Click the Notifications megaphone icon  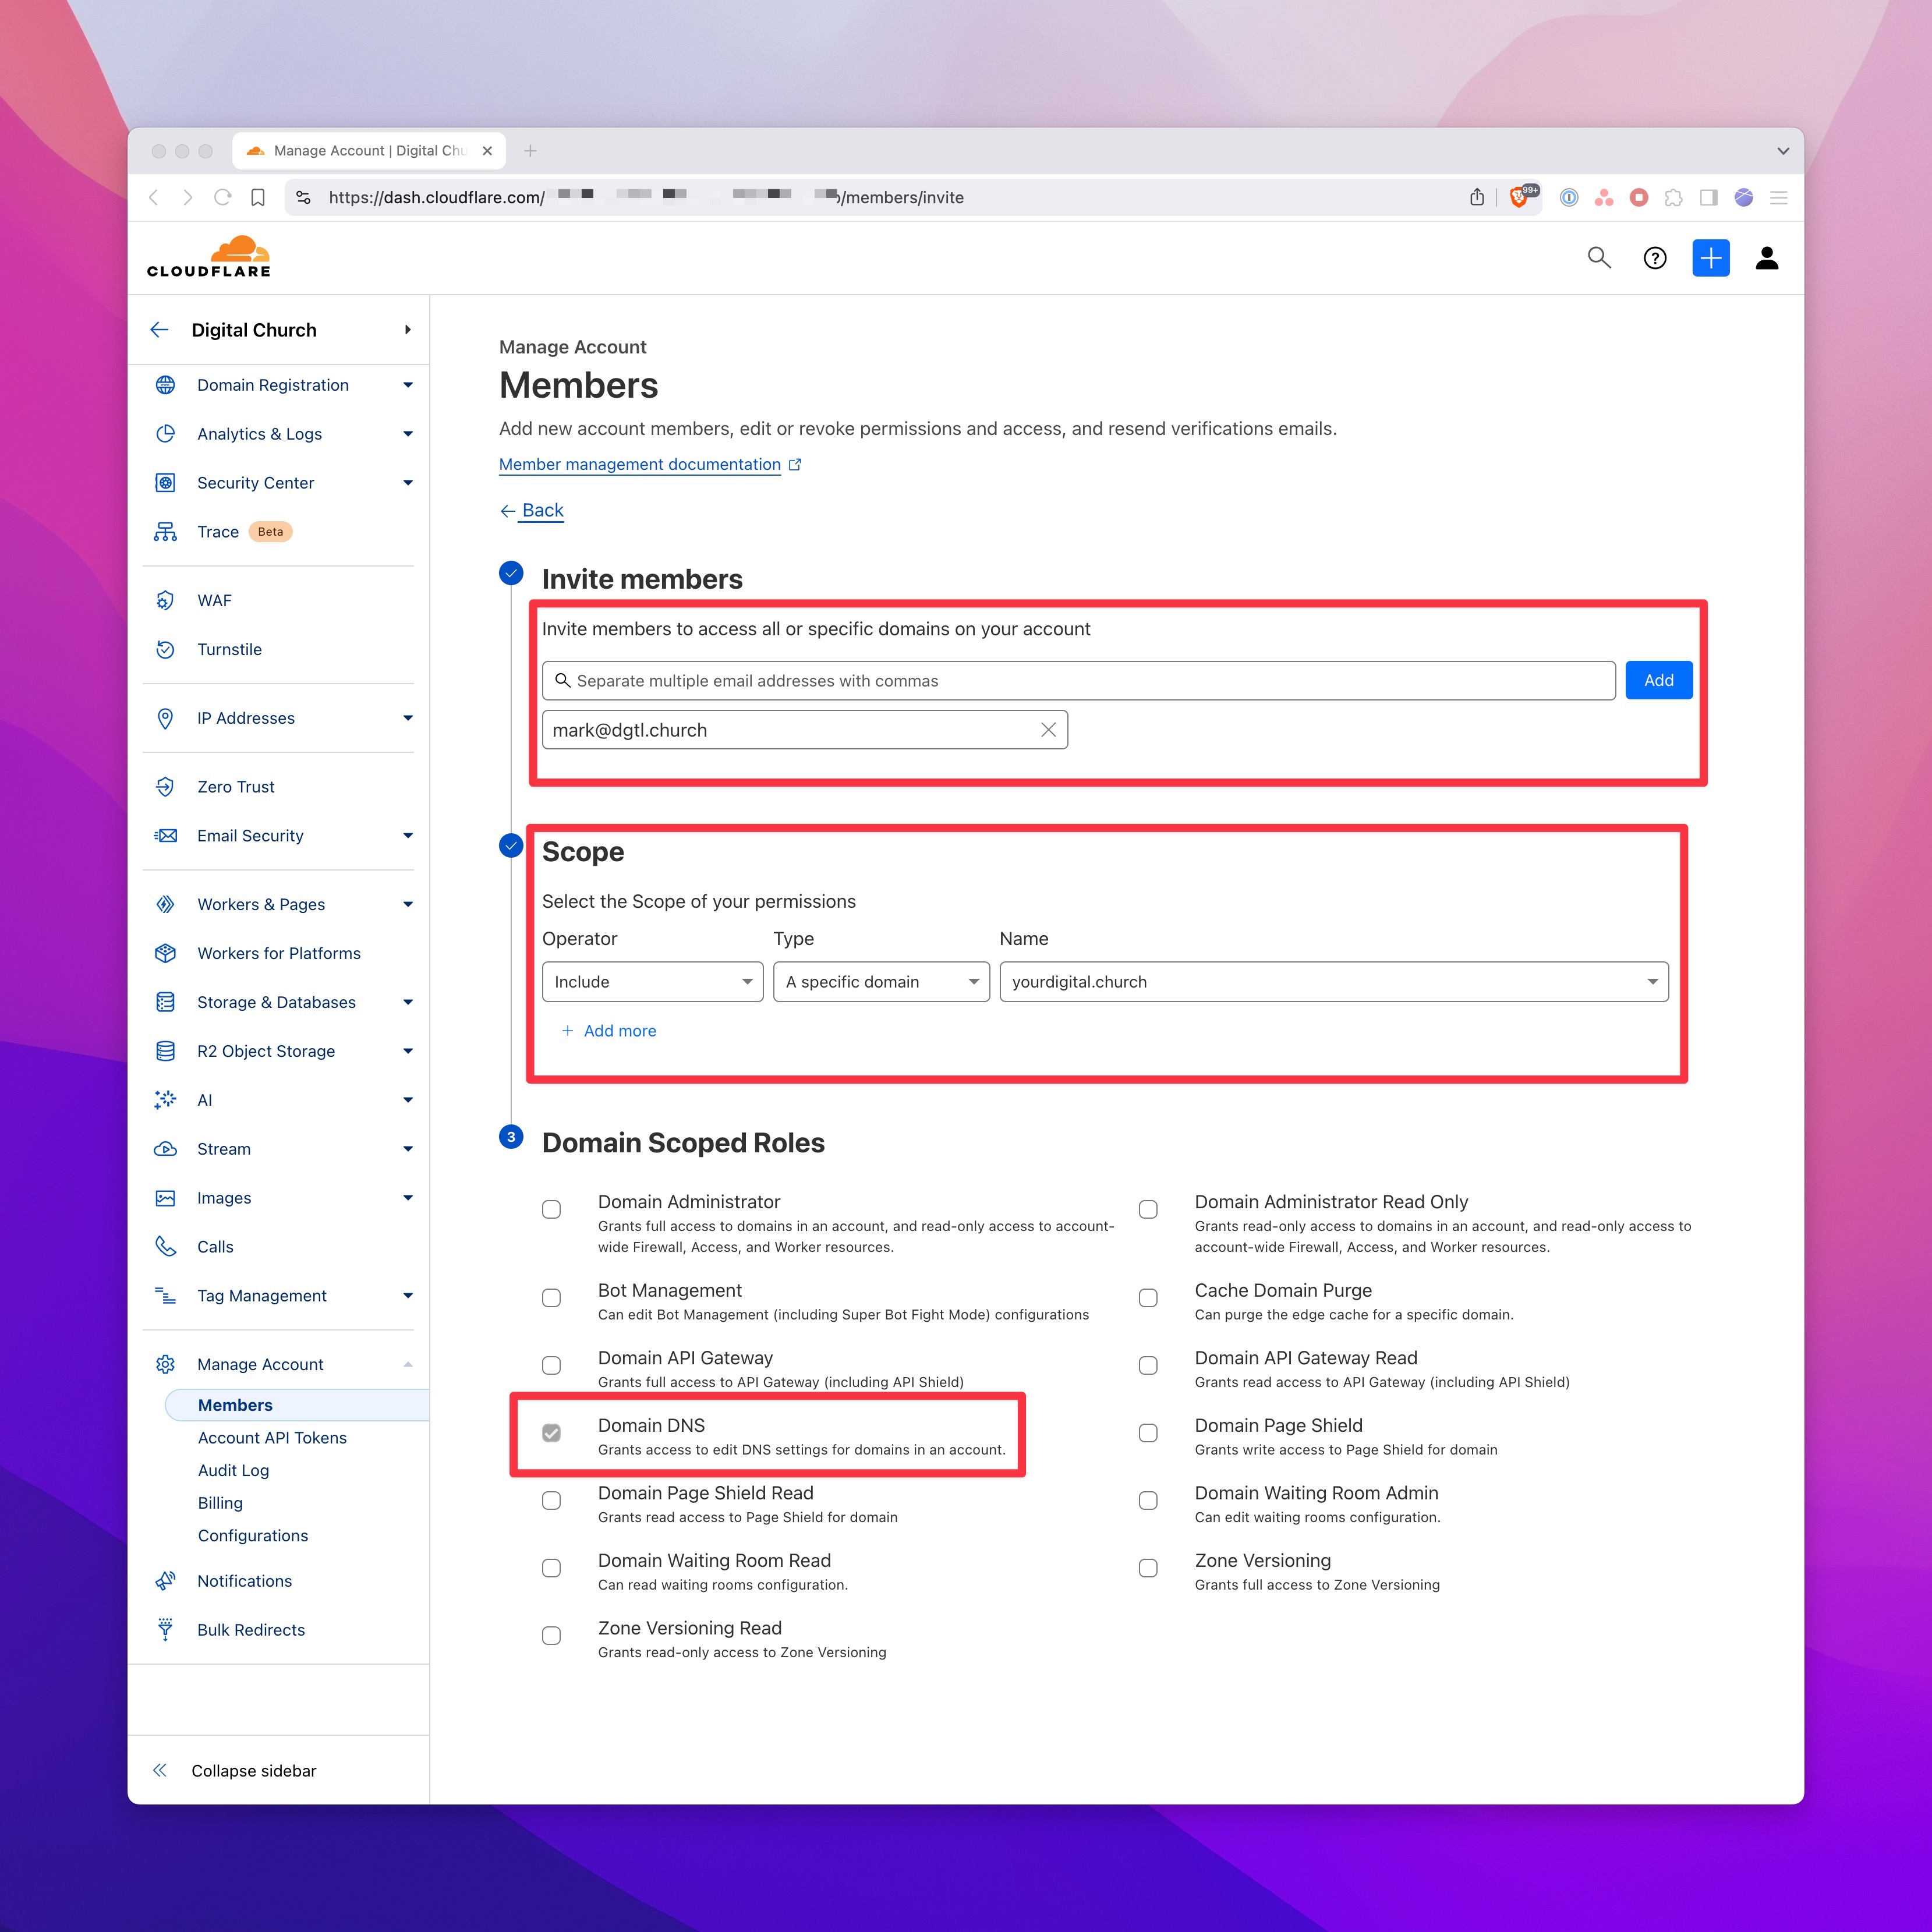[x=165, y=1580]
